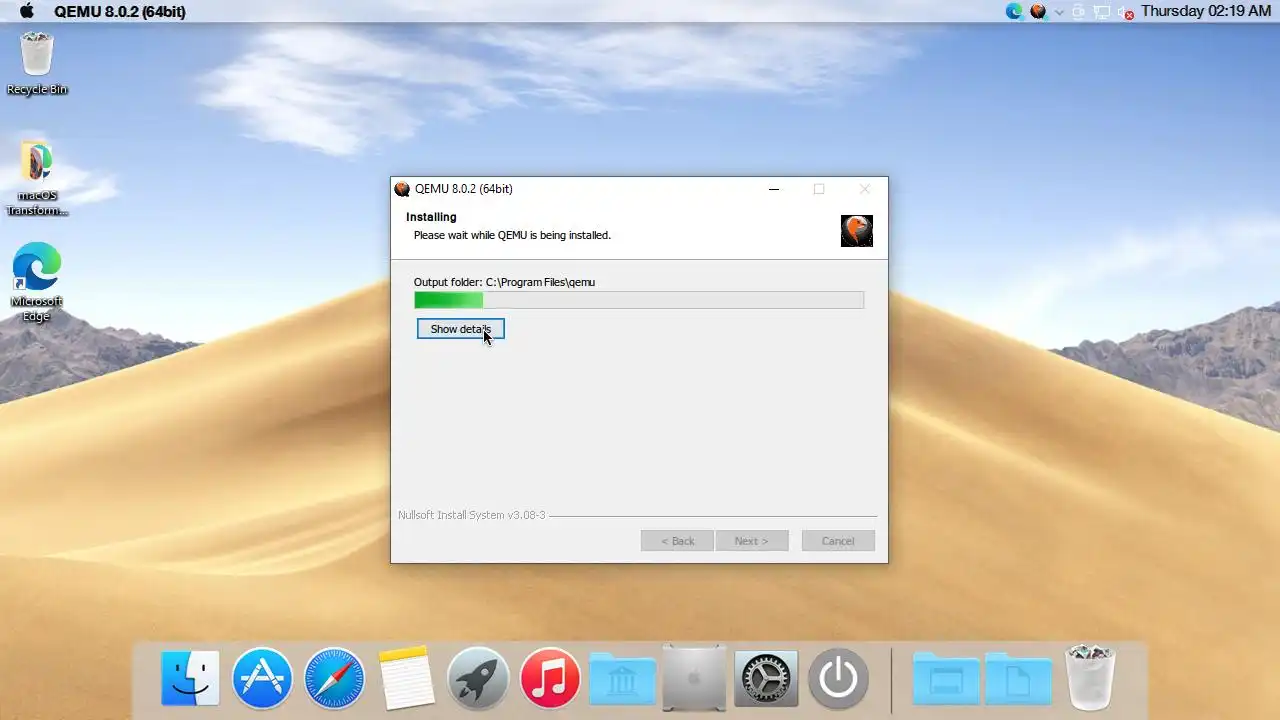1280x720 pixels.
Task: Open Recycle Bin on the desktop
Action: pyautogui.click(x=37, y=64)
